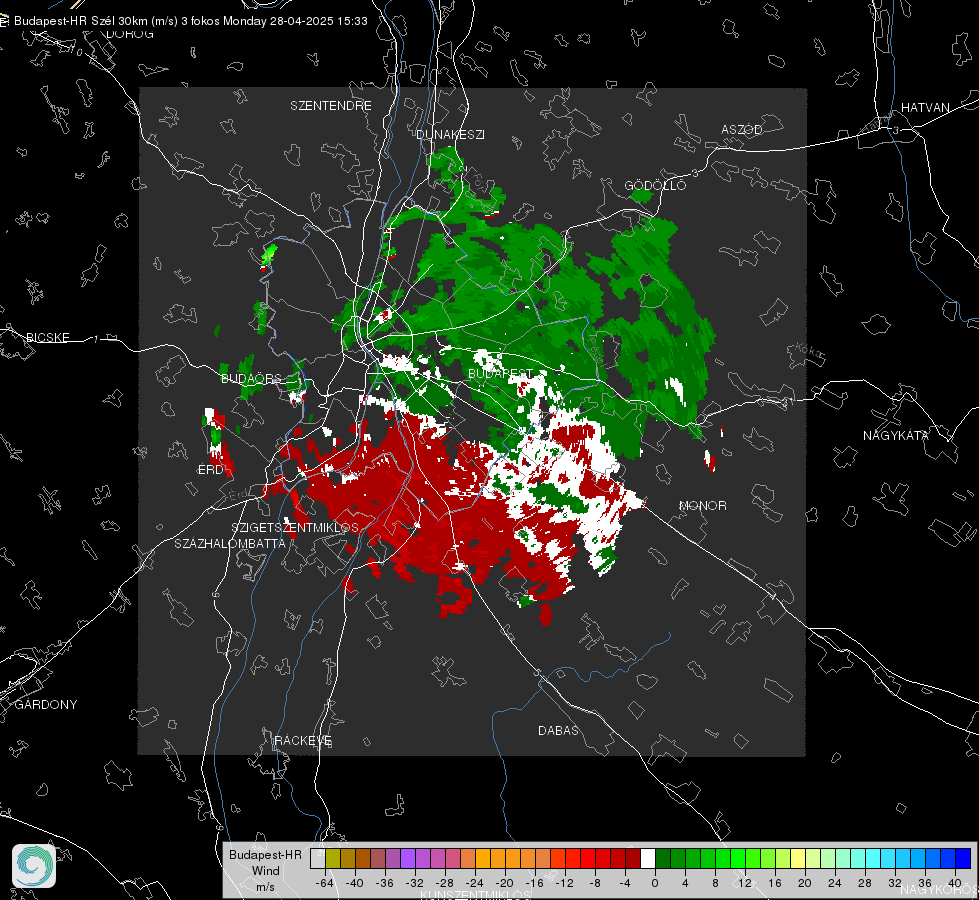Screen dimensions: 979x900
Task: Click the HATVAN town label
Action: coord(925,107)
